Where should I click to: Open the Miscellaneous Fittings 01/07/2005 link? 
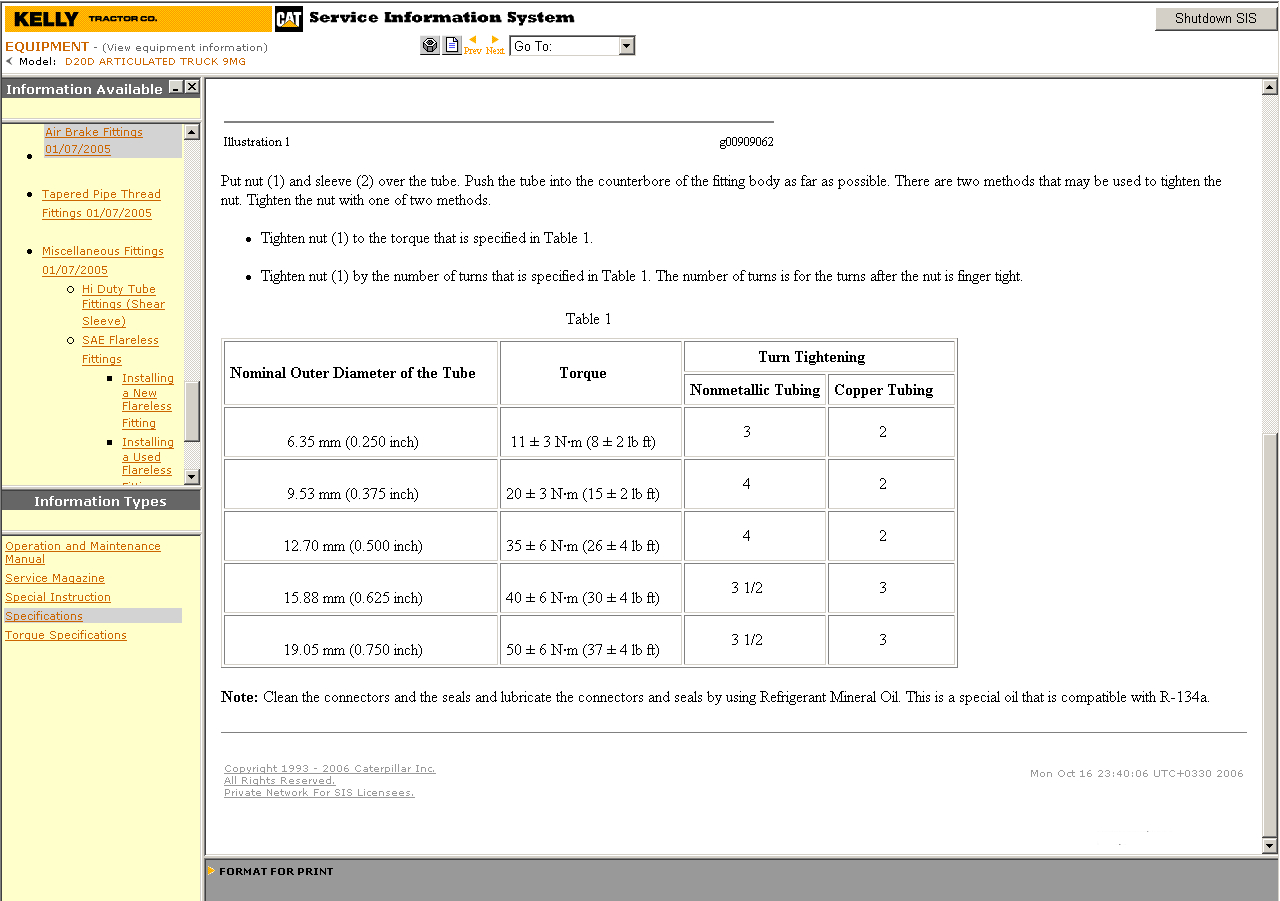coord(103,261)
